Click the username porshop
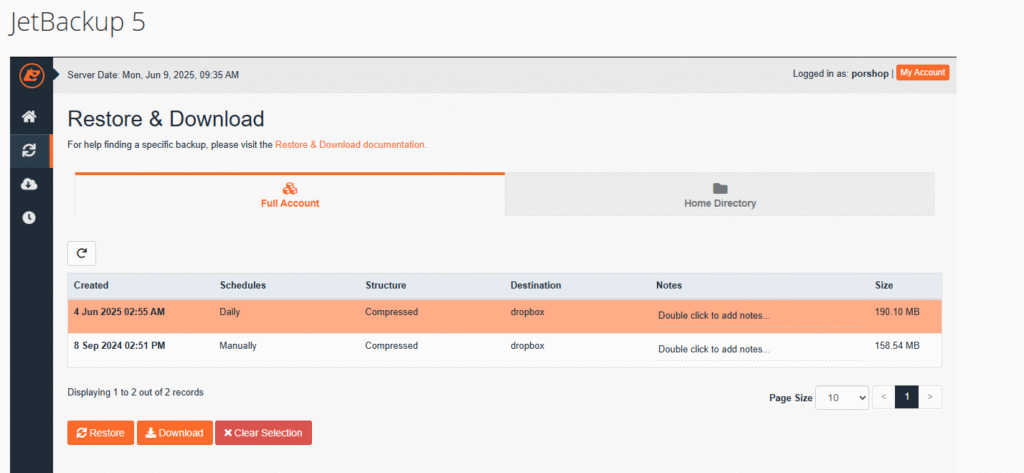The width and height of the screenshot is (1024, 473). pyautogui.click(x=870, y=74)
